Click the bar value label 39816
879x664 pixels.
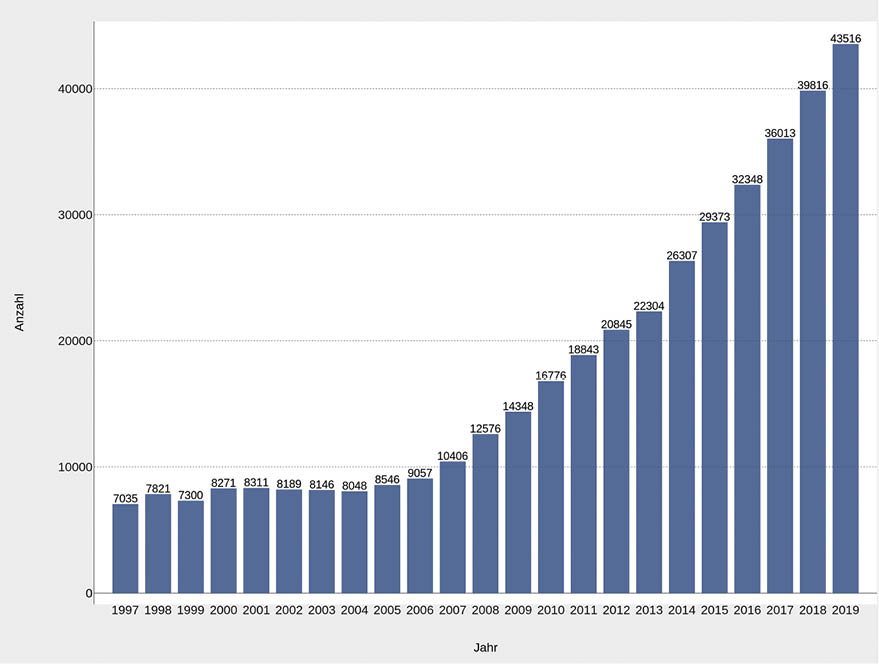pyautogui.click(x=813, y=85)
